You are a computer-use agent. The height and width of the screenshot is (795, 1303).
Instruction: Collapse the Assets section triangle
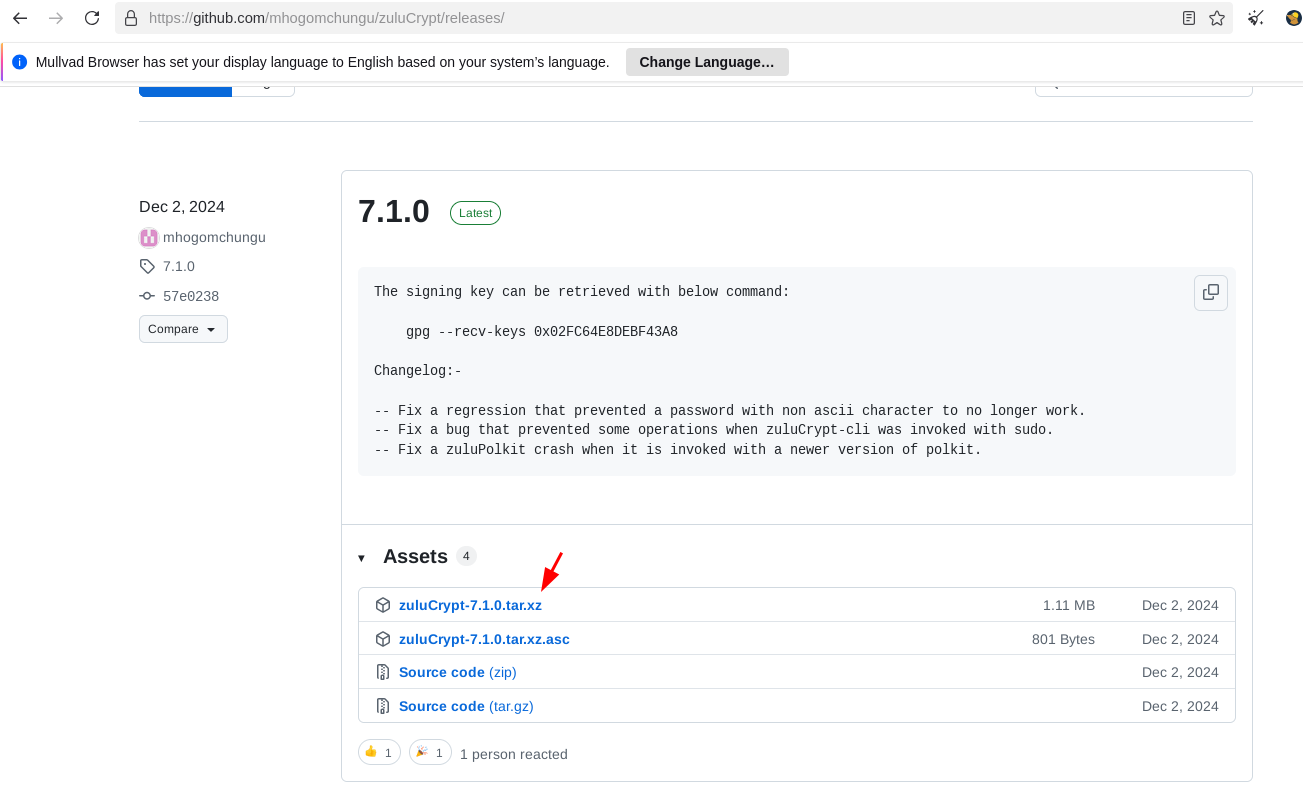(361, 558)
